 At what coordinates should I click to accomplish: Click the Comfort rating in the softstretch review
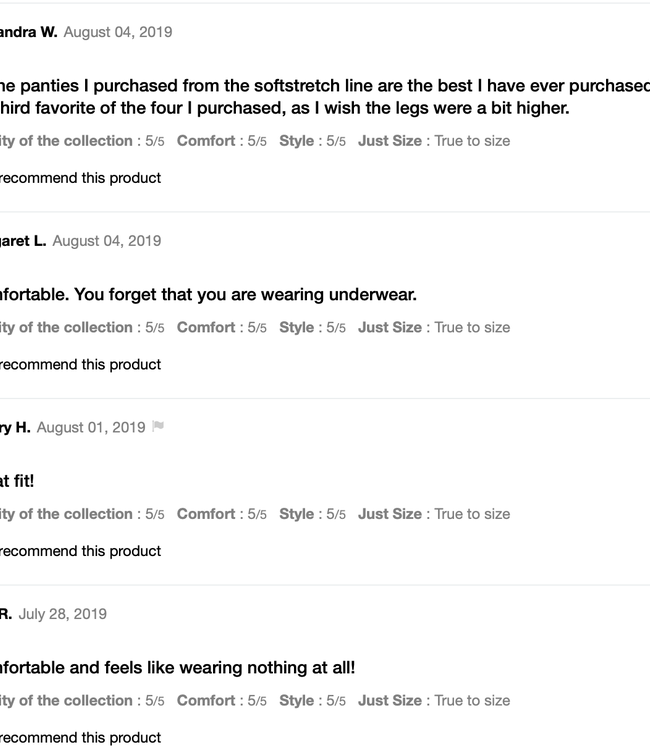pyautogui.click(x=222, y=141)
